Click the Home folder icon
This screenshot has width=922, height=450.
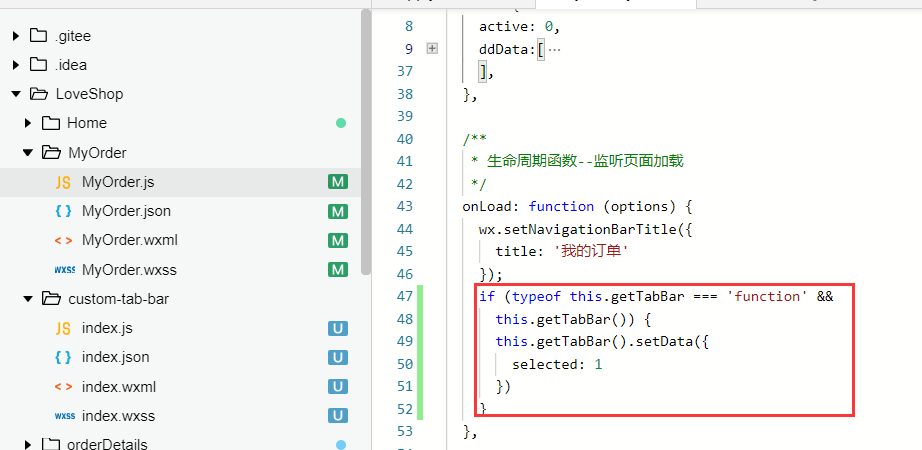(51, 123)
